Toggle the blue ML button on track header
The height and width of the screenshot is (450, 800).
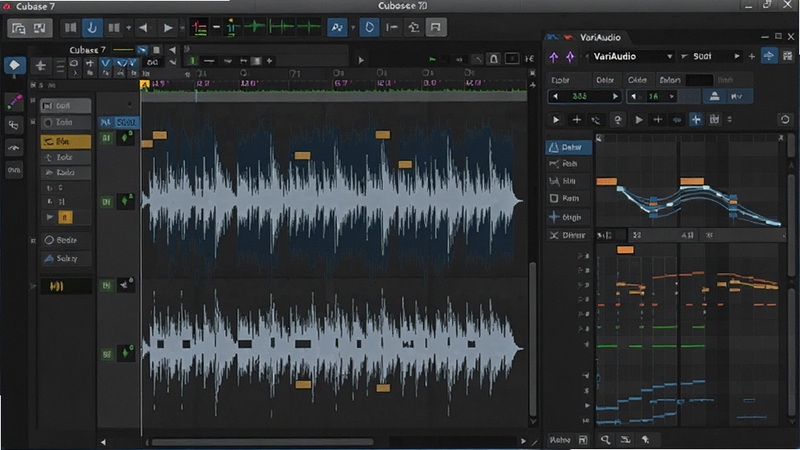tap(106, 122)
